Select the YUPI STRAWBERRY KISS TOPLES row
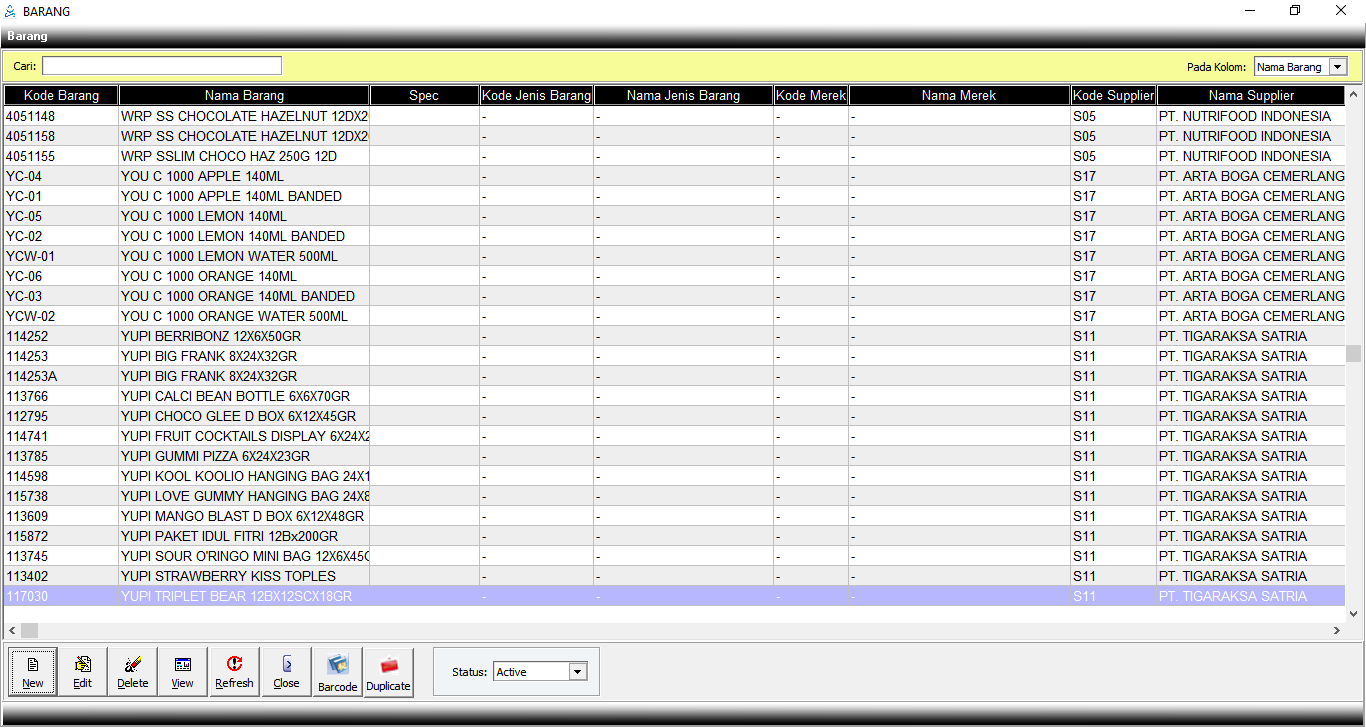The image size is (1366, 728). tap(228, 576)
